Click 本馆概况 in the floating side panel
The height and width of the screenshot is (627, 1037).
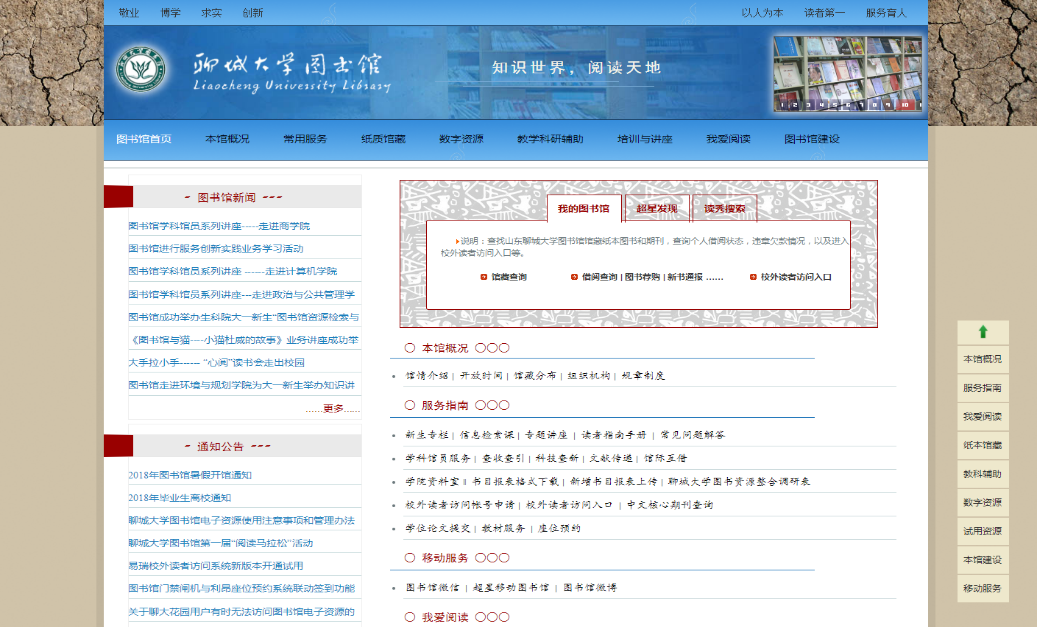(x=983, y=359)
